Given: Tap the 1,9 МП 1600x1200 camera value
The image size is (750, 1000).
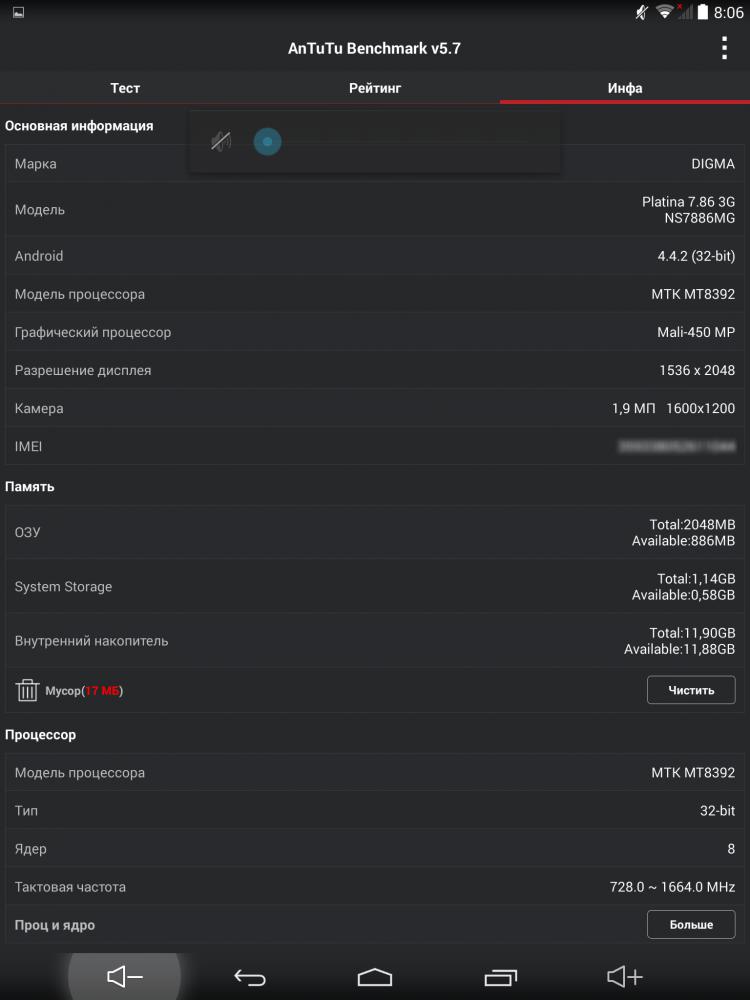Looking at the screenshot, I should tap(673, 408).
